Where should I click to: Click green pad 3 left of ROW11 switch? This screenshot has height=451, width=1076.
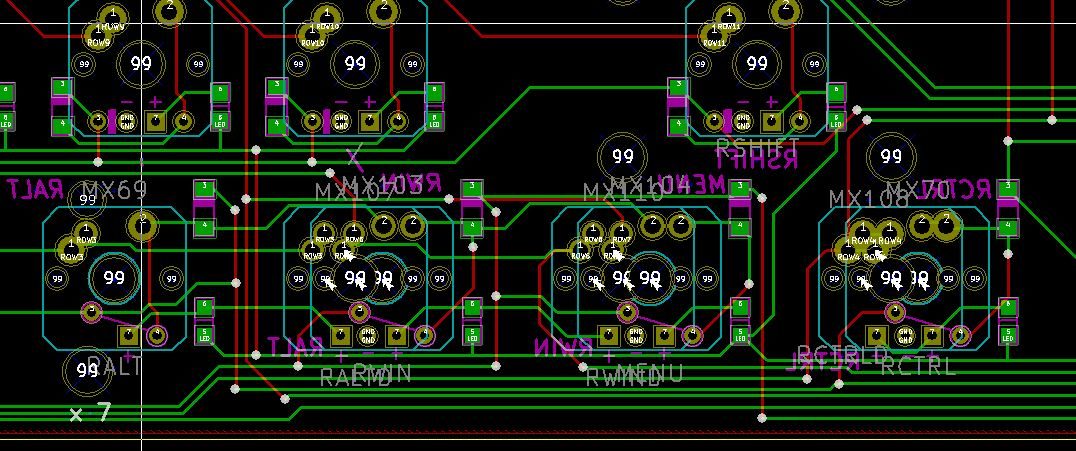click(678, 87)
